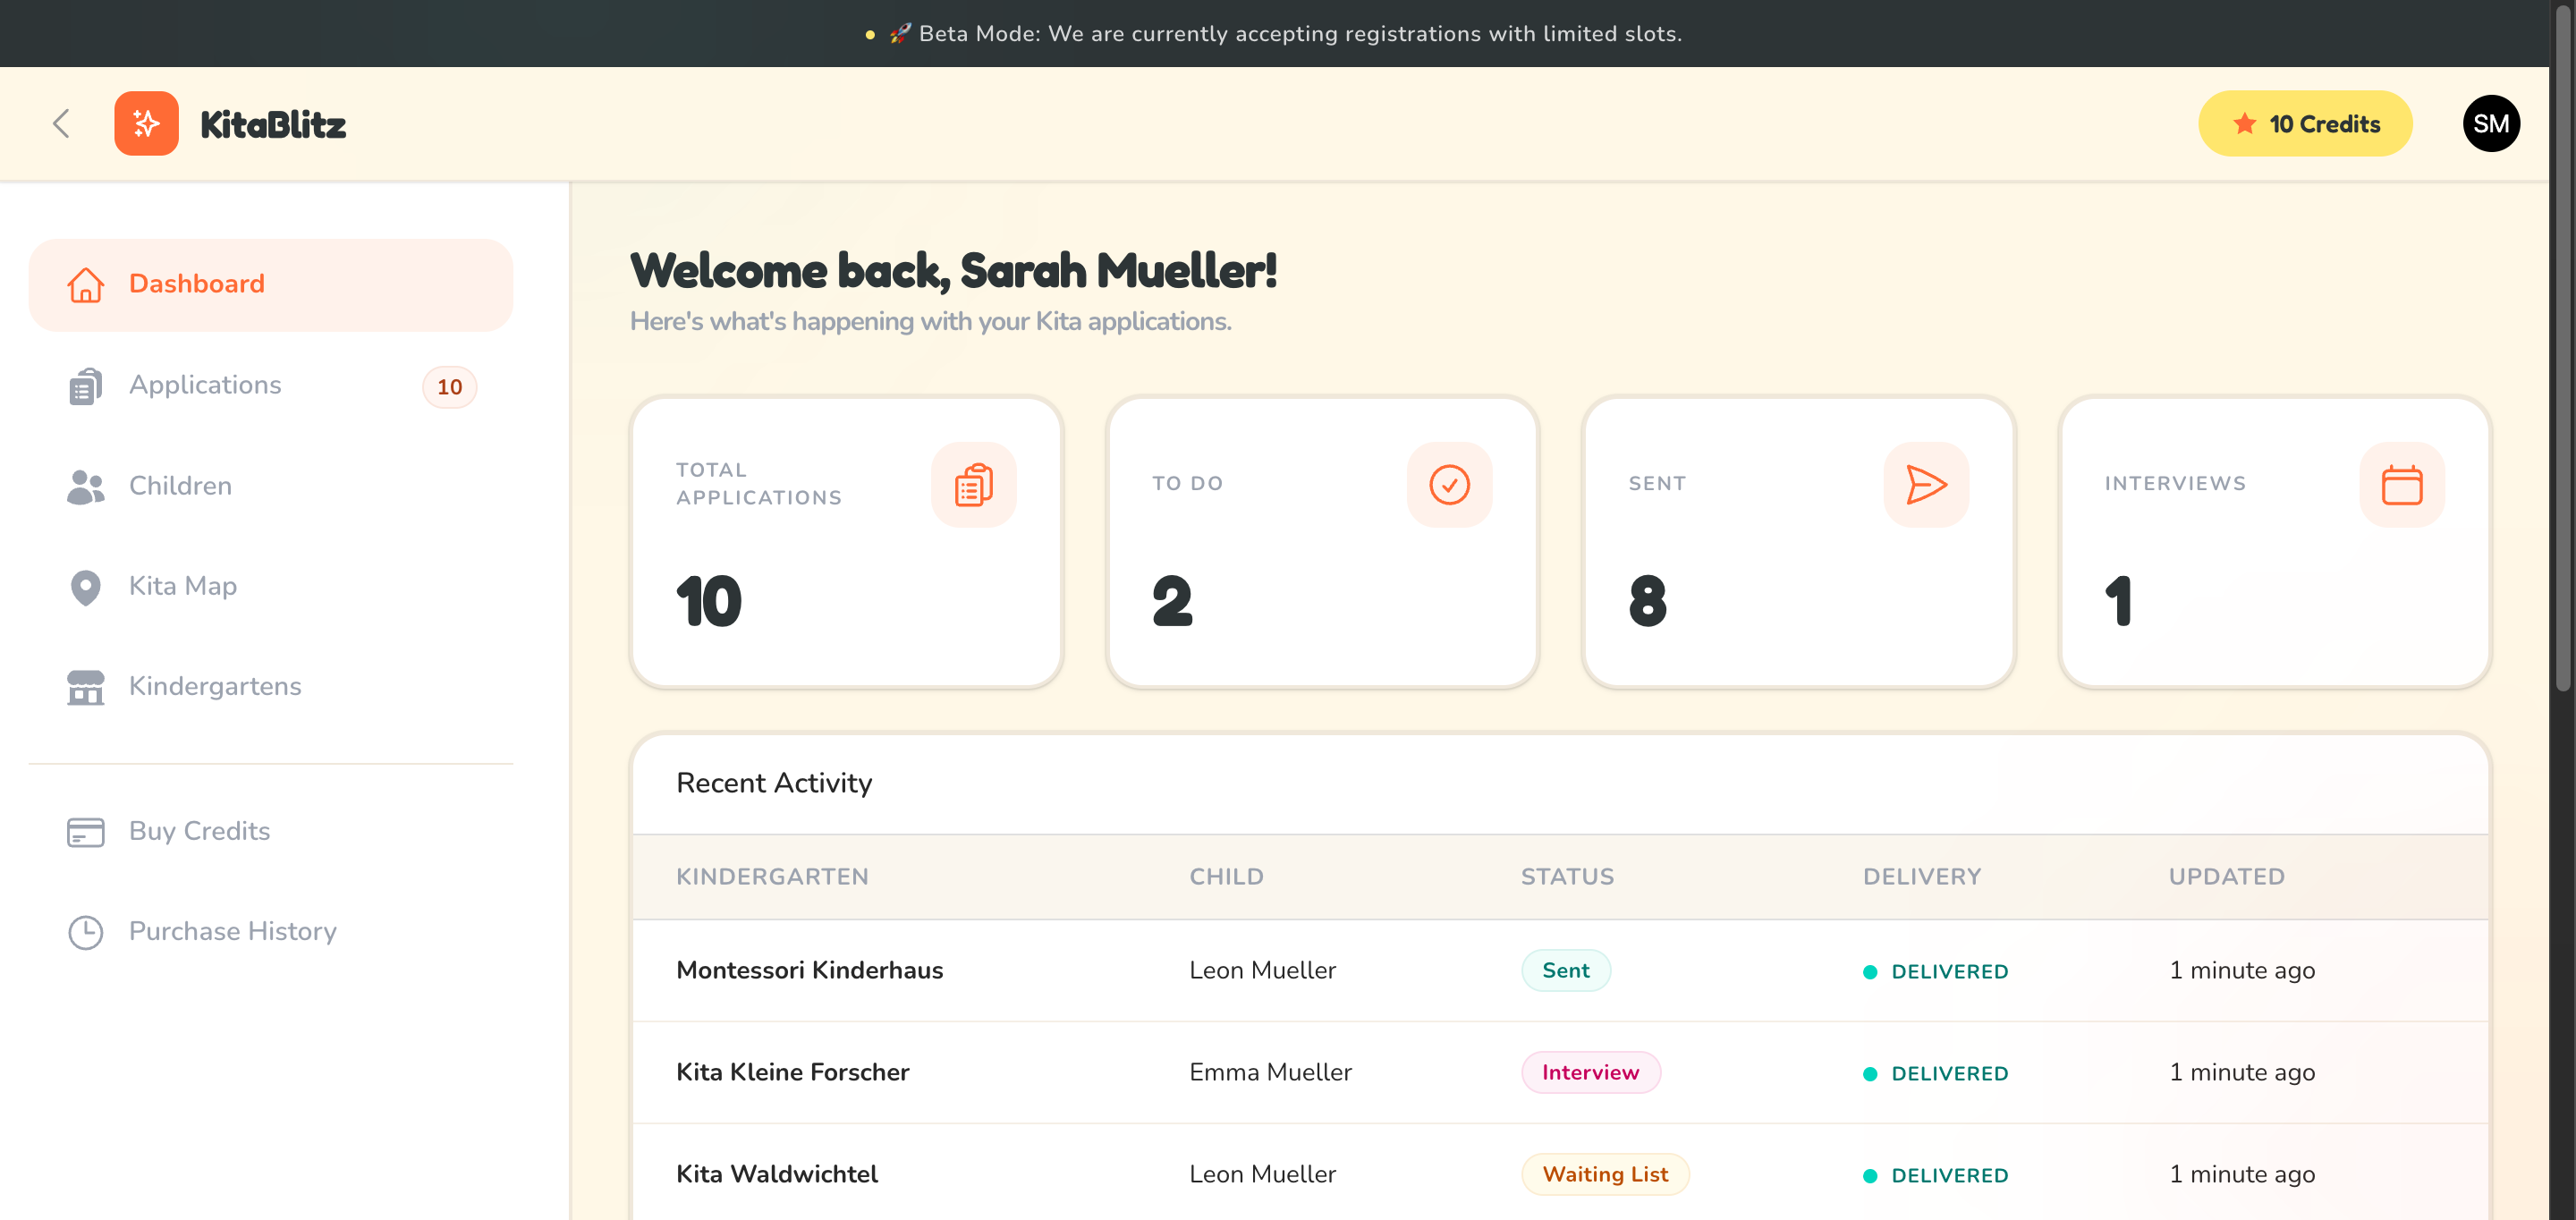Open the Montessori Kinderhaus activity row
Screen dimensions: 2576x1220
coord(809,970)
